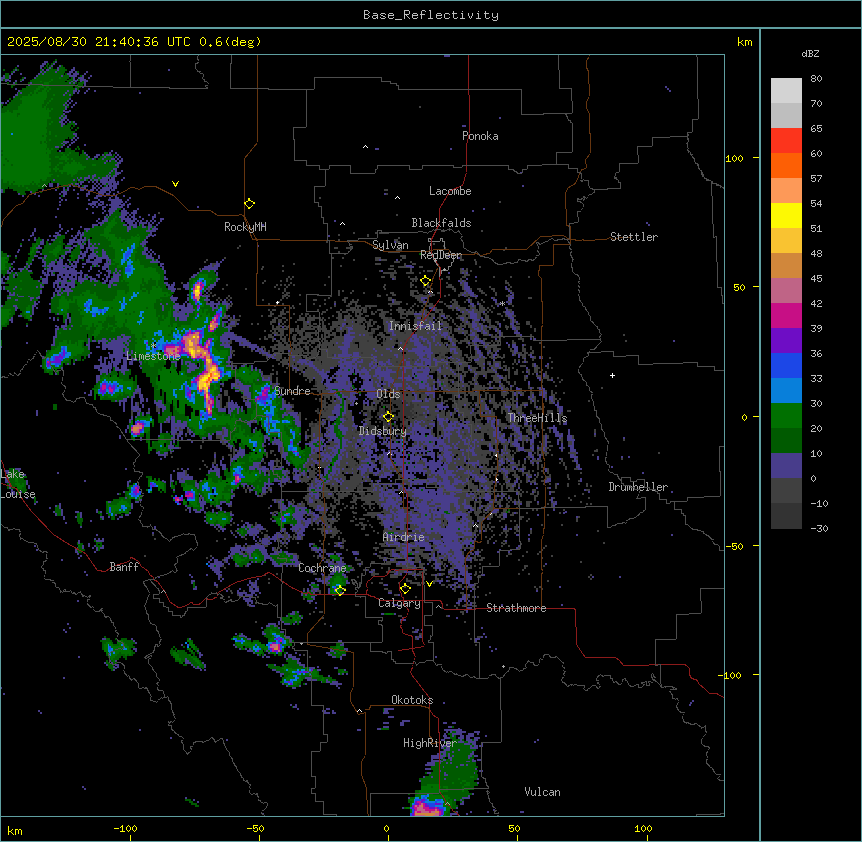Select the yellow station marker under Cochrane
Screen dimensions: 862x842
(x=340, y=590)
